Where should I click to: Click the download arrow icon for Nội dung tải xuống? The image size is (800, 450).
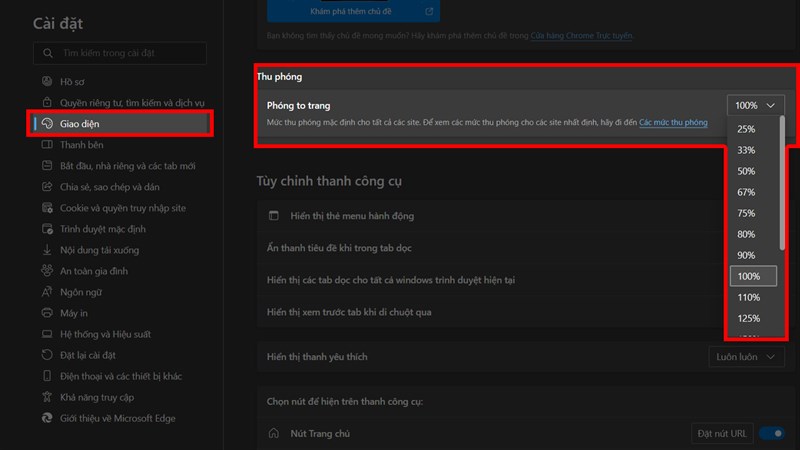click(x=47, y=249)
